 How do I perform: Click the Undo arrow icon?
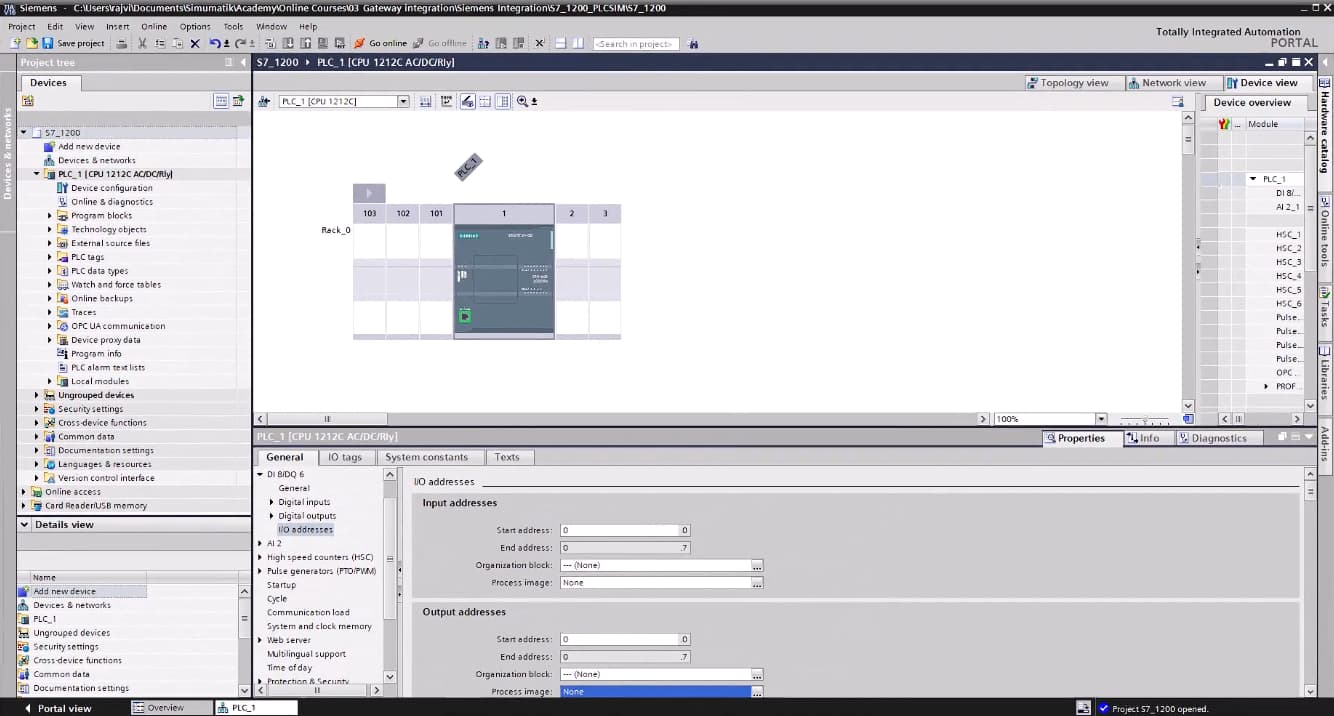(214, 43)
